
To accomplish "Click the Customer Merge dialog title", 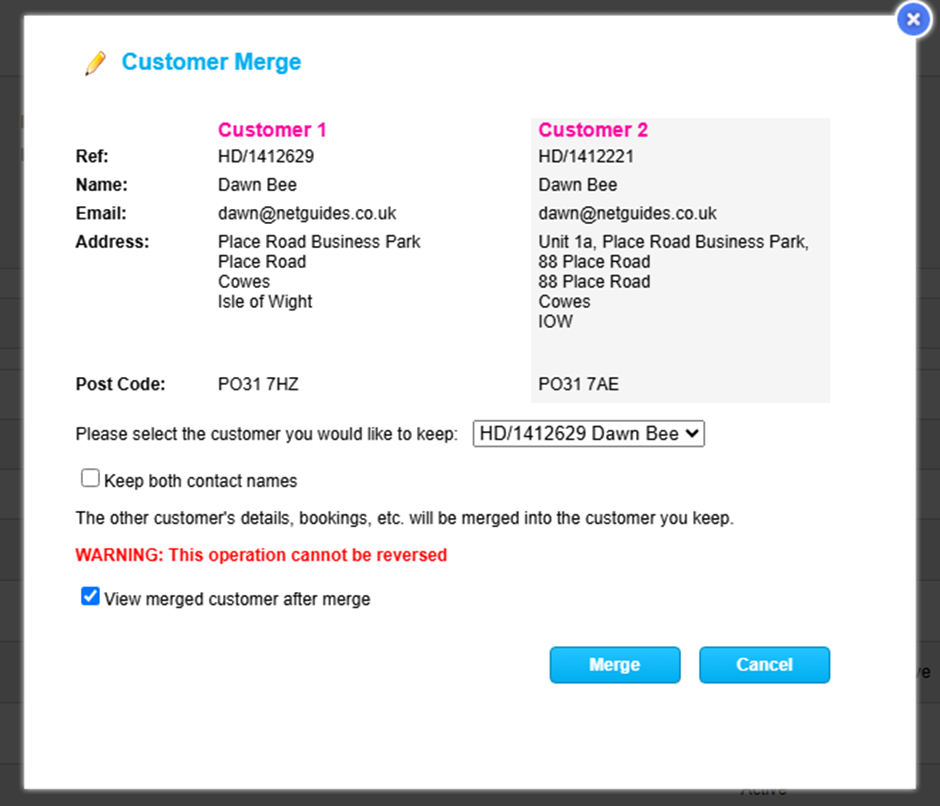I will pos(211,62).
